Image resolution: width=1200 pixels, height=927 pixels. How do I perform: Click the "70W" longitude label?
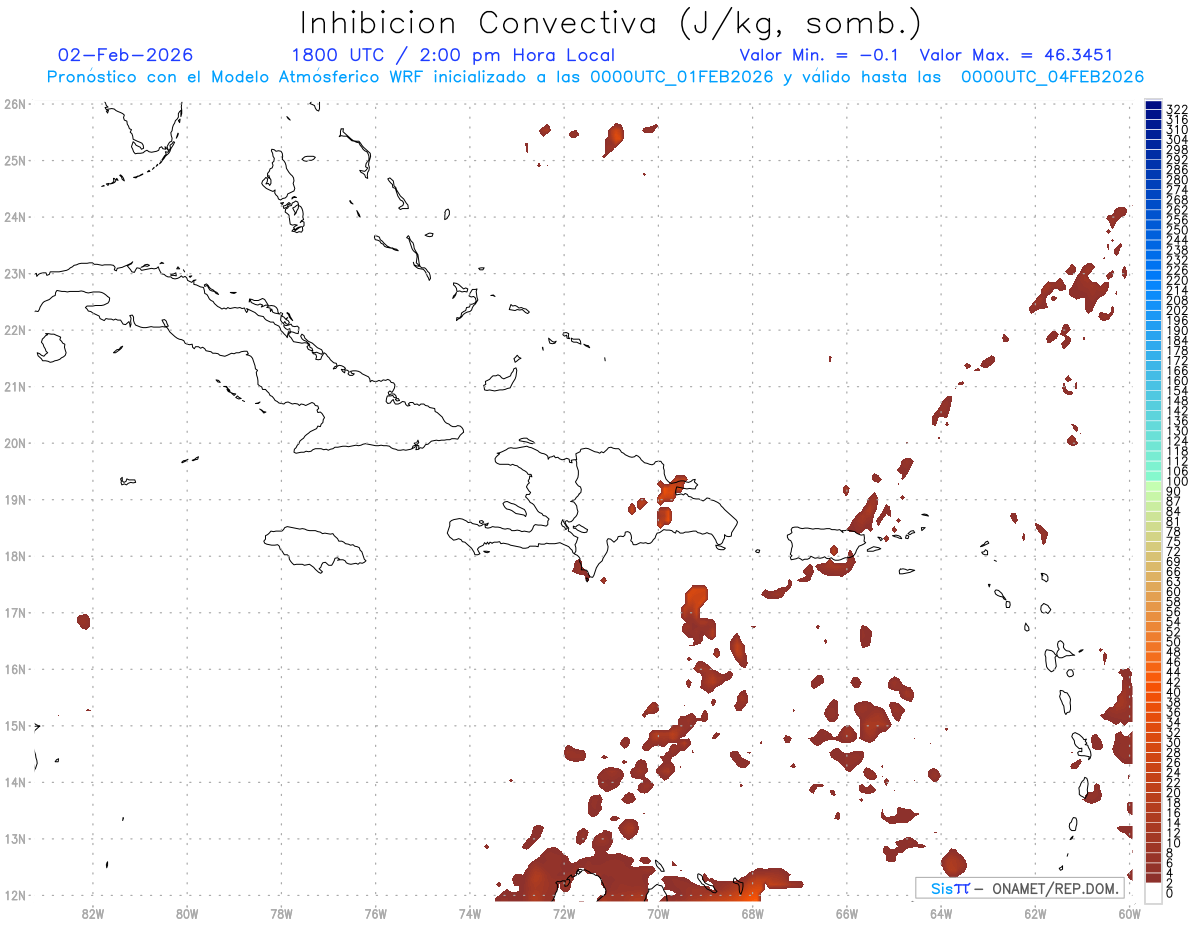tap(658, 912)
